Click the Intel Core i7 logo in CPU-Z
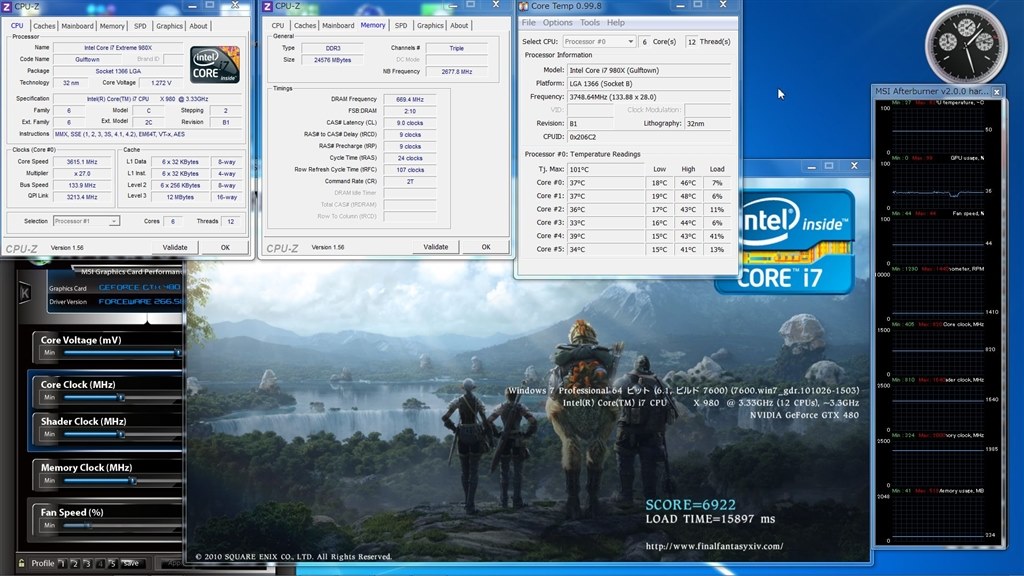 (215, 63)
